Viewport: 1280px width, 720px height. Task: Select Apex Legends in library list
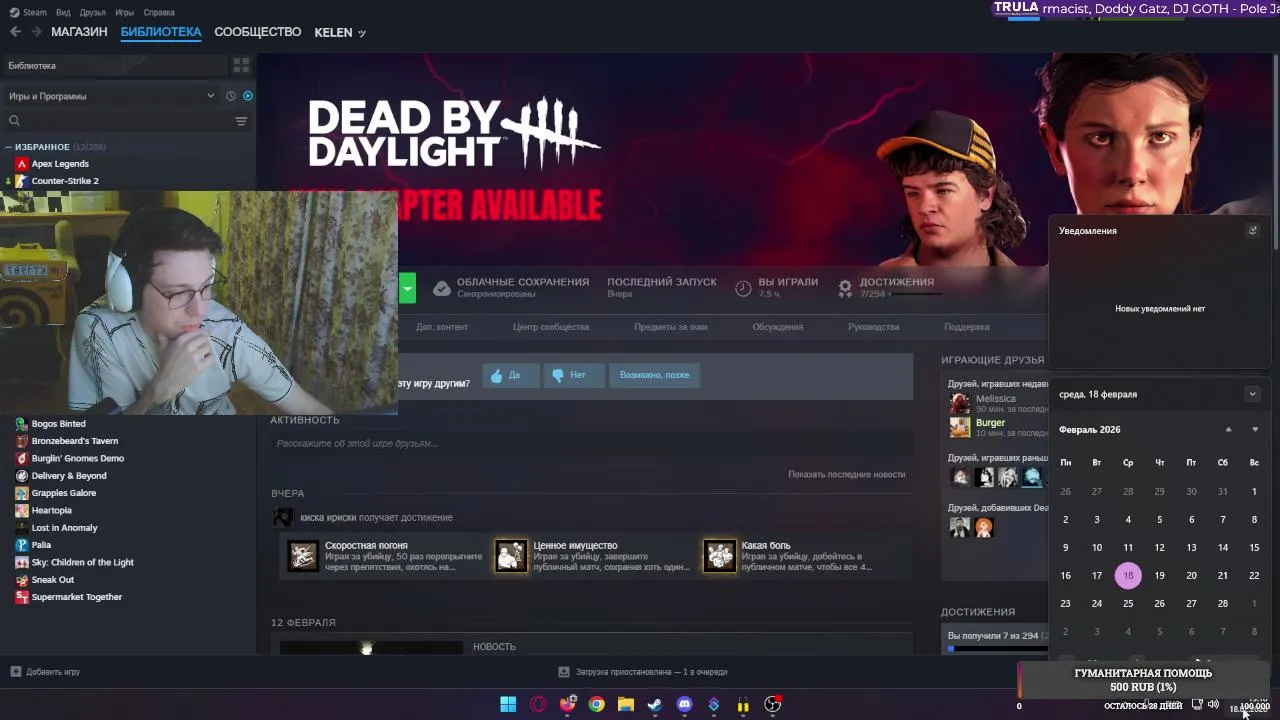click(60, 164)
